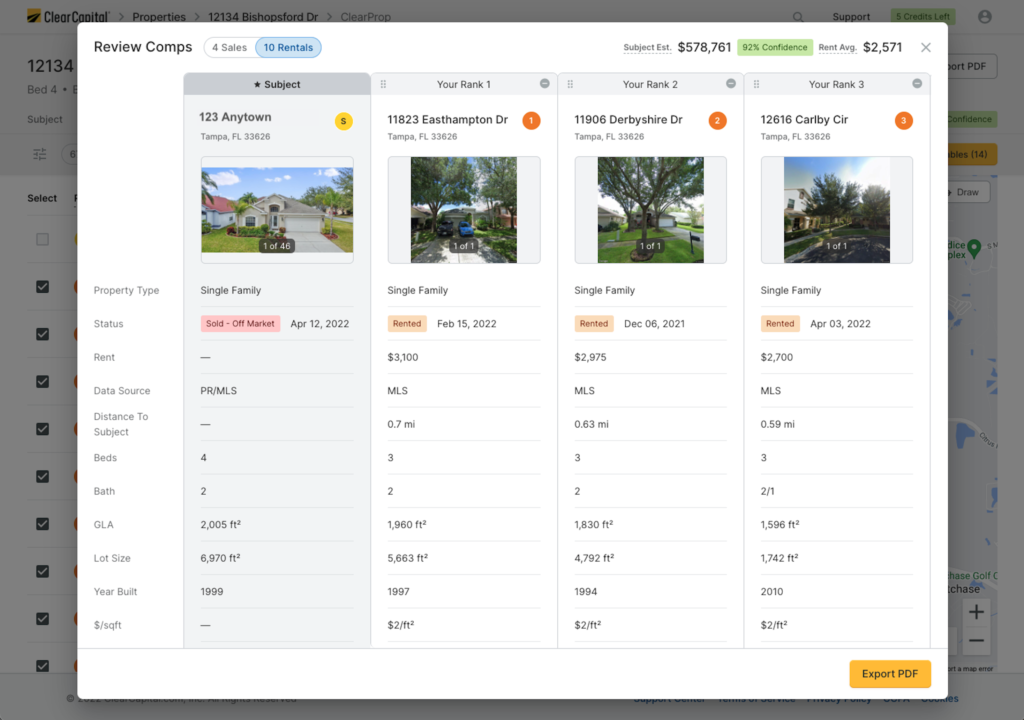Grab the drag handle of Your Rank 1

[383, 84]
